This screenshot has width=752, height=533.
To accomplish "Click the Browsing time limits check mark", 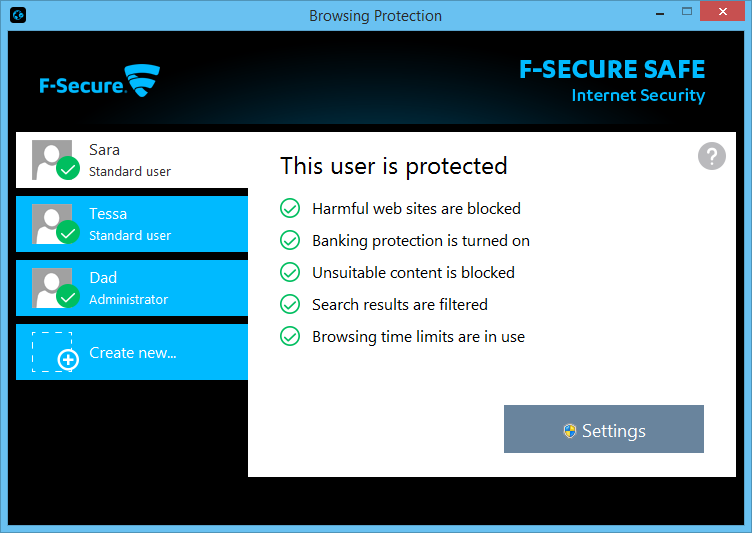I will [x=290, y=336].
